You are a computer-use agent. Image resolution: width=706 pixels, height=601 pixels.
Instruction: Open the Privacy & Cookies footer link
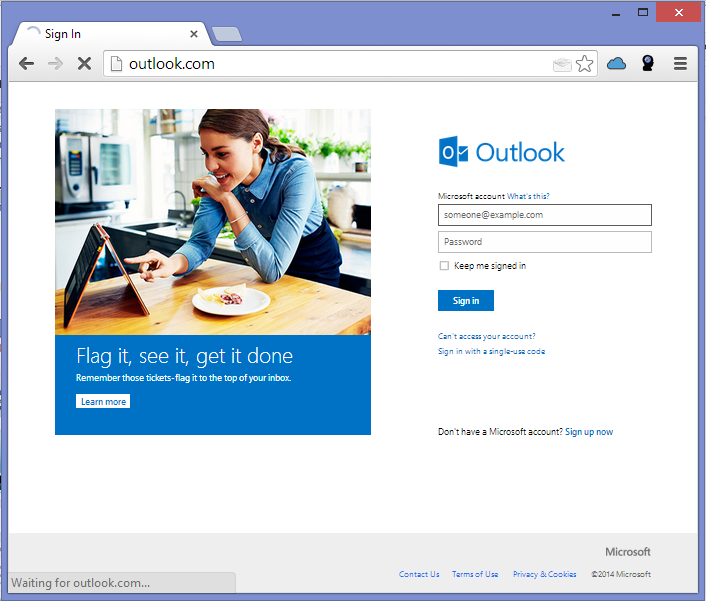(x=545, y=574)
